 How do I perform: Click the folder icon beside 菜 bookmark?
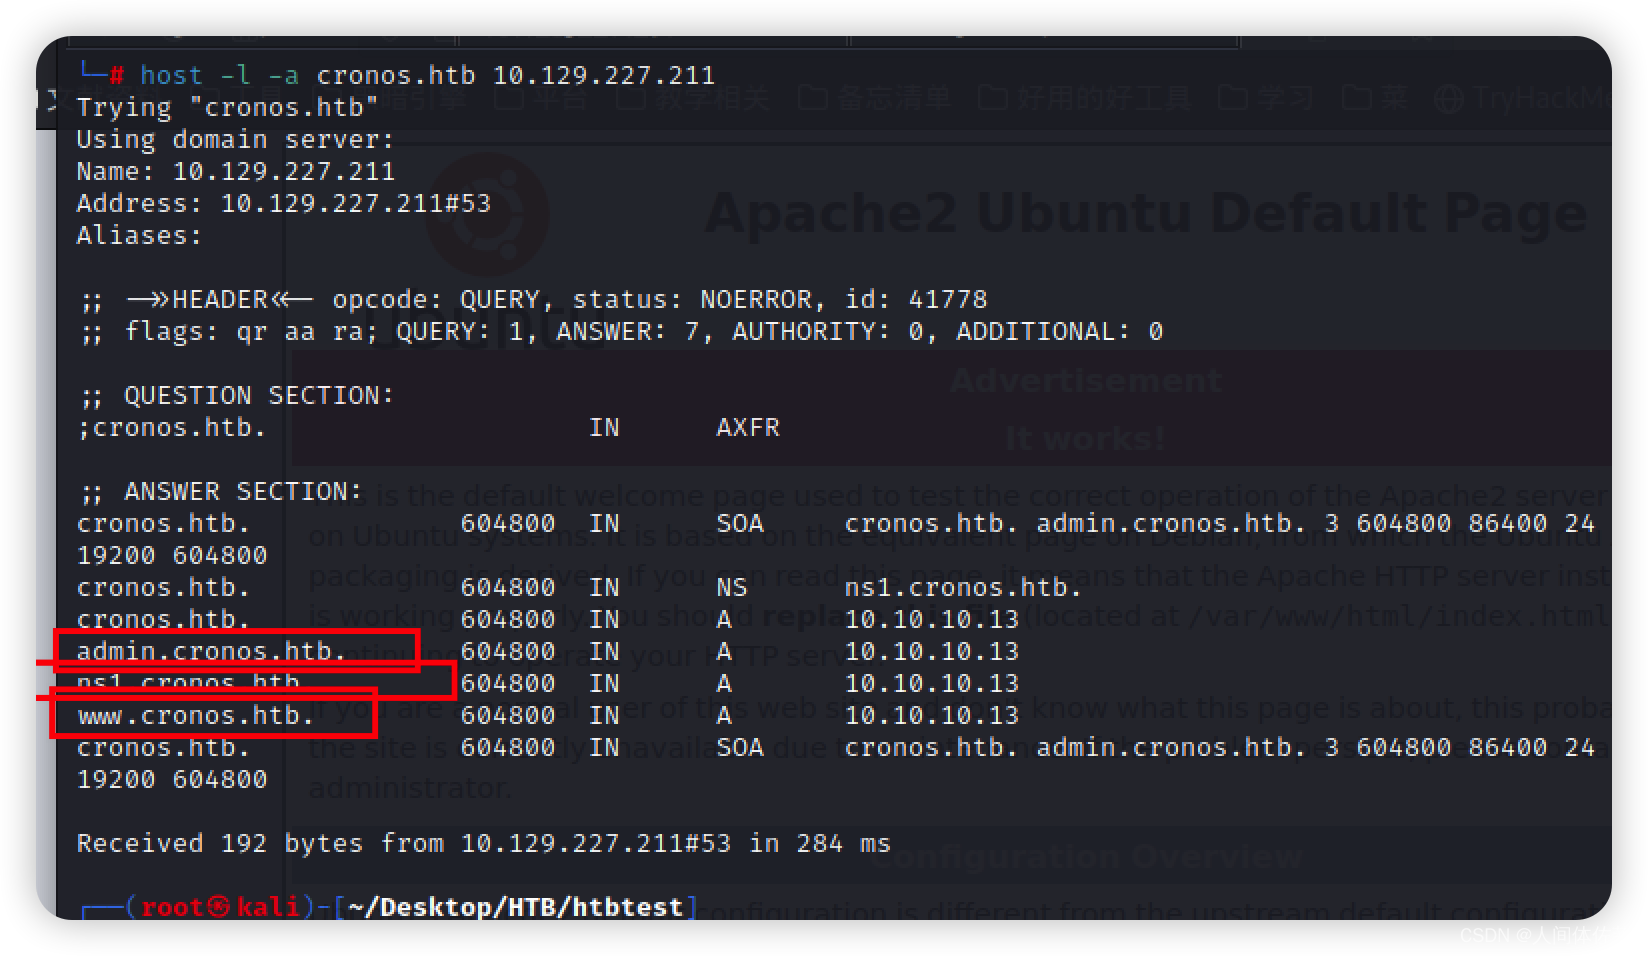[x=1357, y=97]
